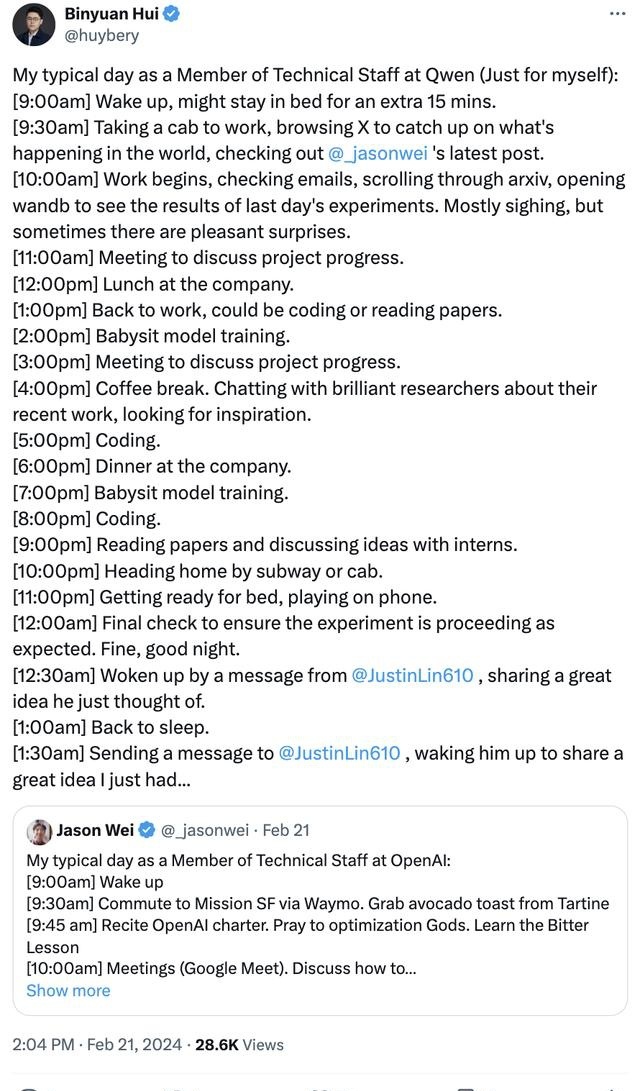Click the verified badge beside Binyuan Hui

click(171, 13)
